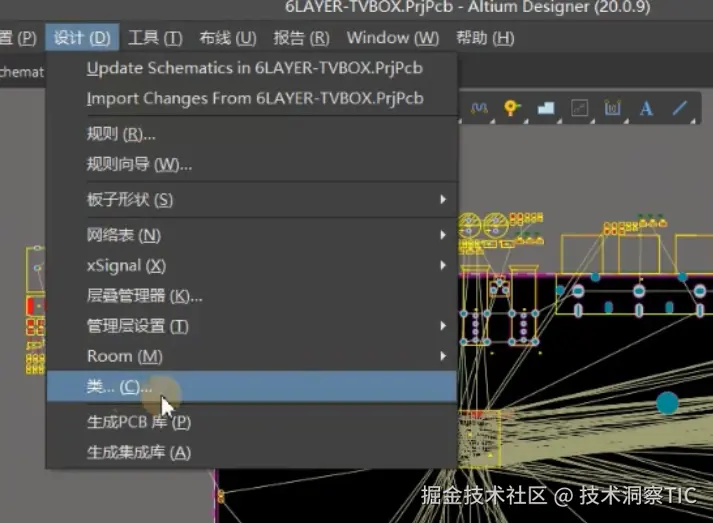Open 规则向导 (W)... rule wizard
The width and height of the screenshot is (713, 523).
pos(251,164)
